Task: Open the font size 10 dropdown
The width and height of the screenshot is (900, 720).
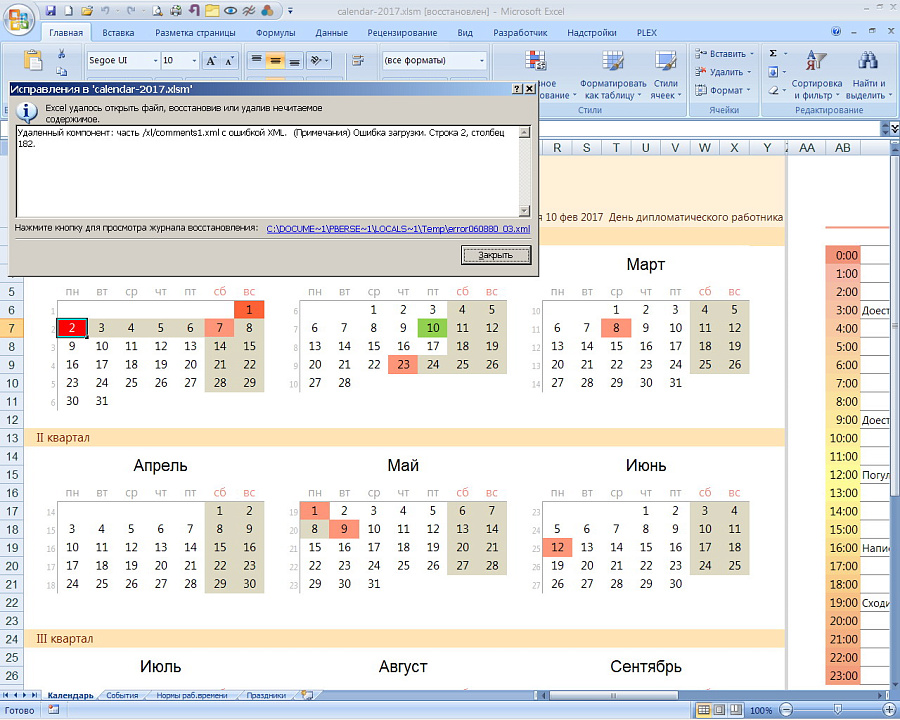Action: point(194,61)
